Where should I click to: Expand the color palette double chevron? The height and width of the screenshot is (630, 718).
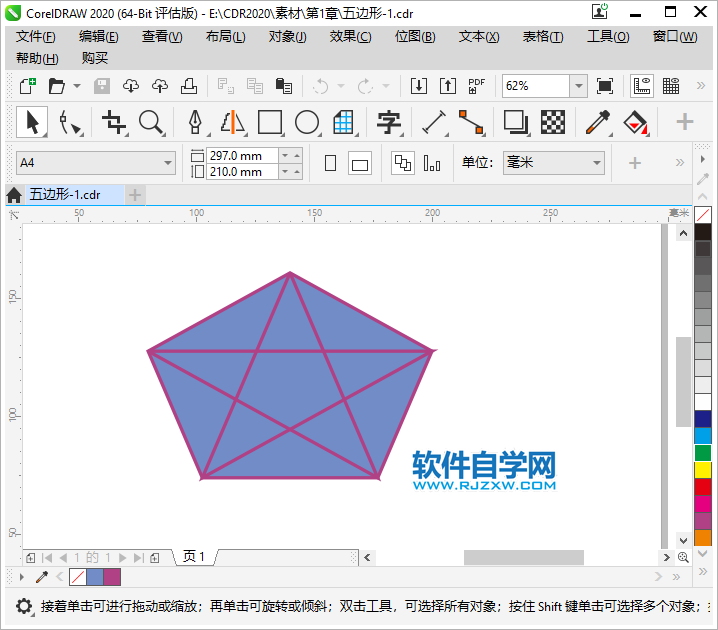coord(703,571)
